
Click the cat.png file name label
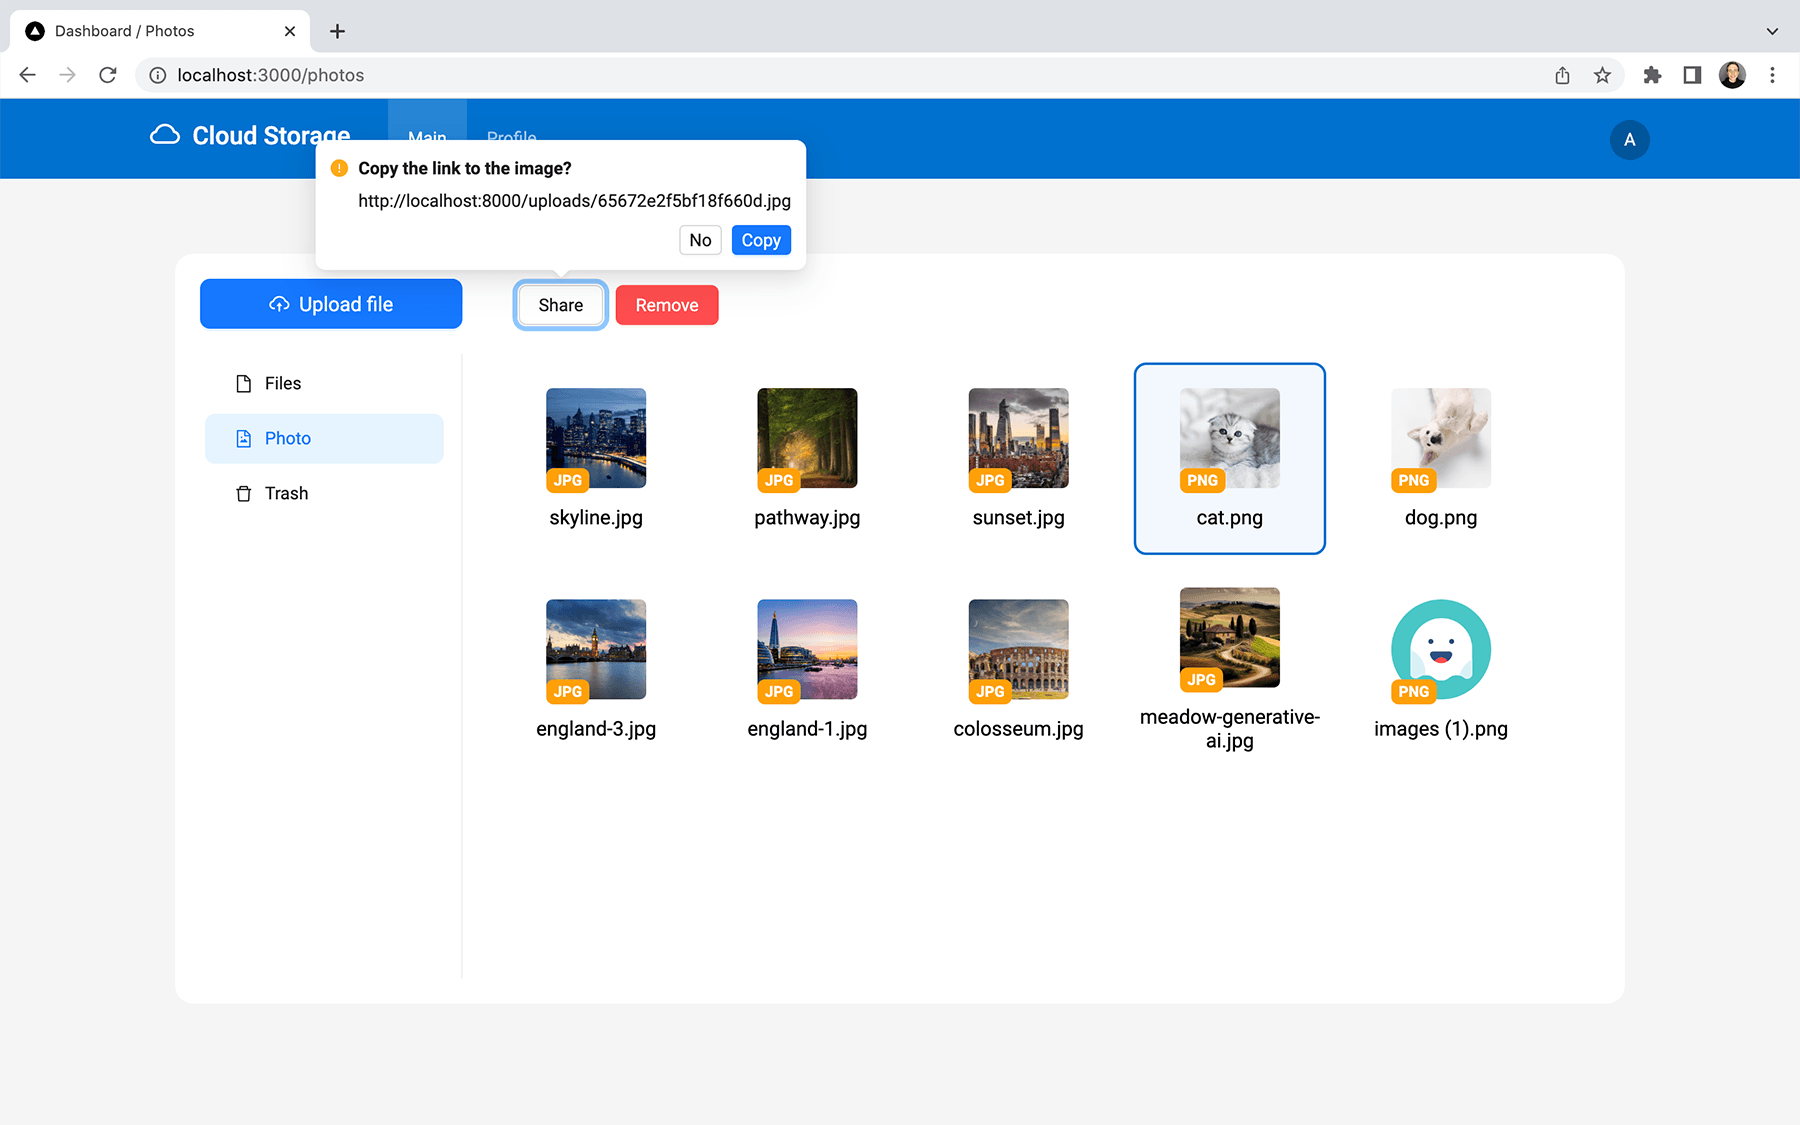[1229, 518]
